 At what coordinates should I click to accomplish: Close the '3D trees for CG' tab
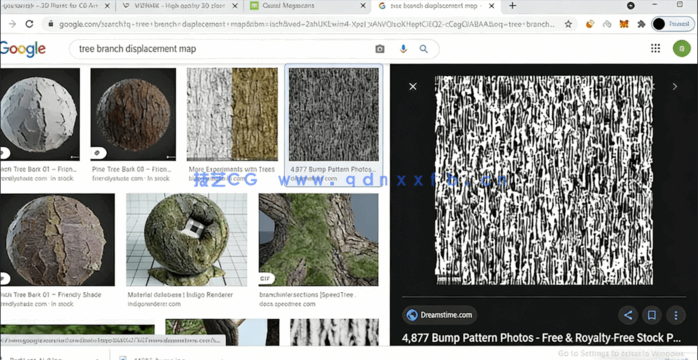(107, 6)
